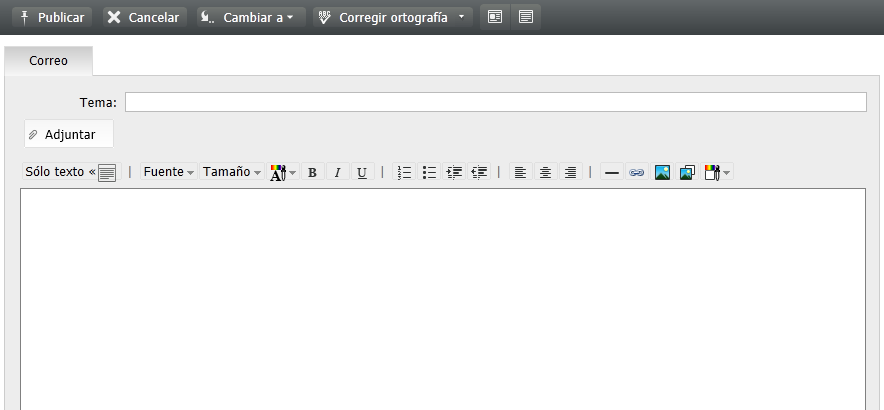The image size is (884, 410).
Task: Open the text color picker
Action: [283, 172]
